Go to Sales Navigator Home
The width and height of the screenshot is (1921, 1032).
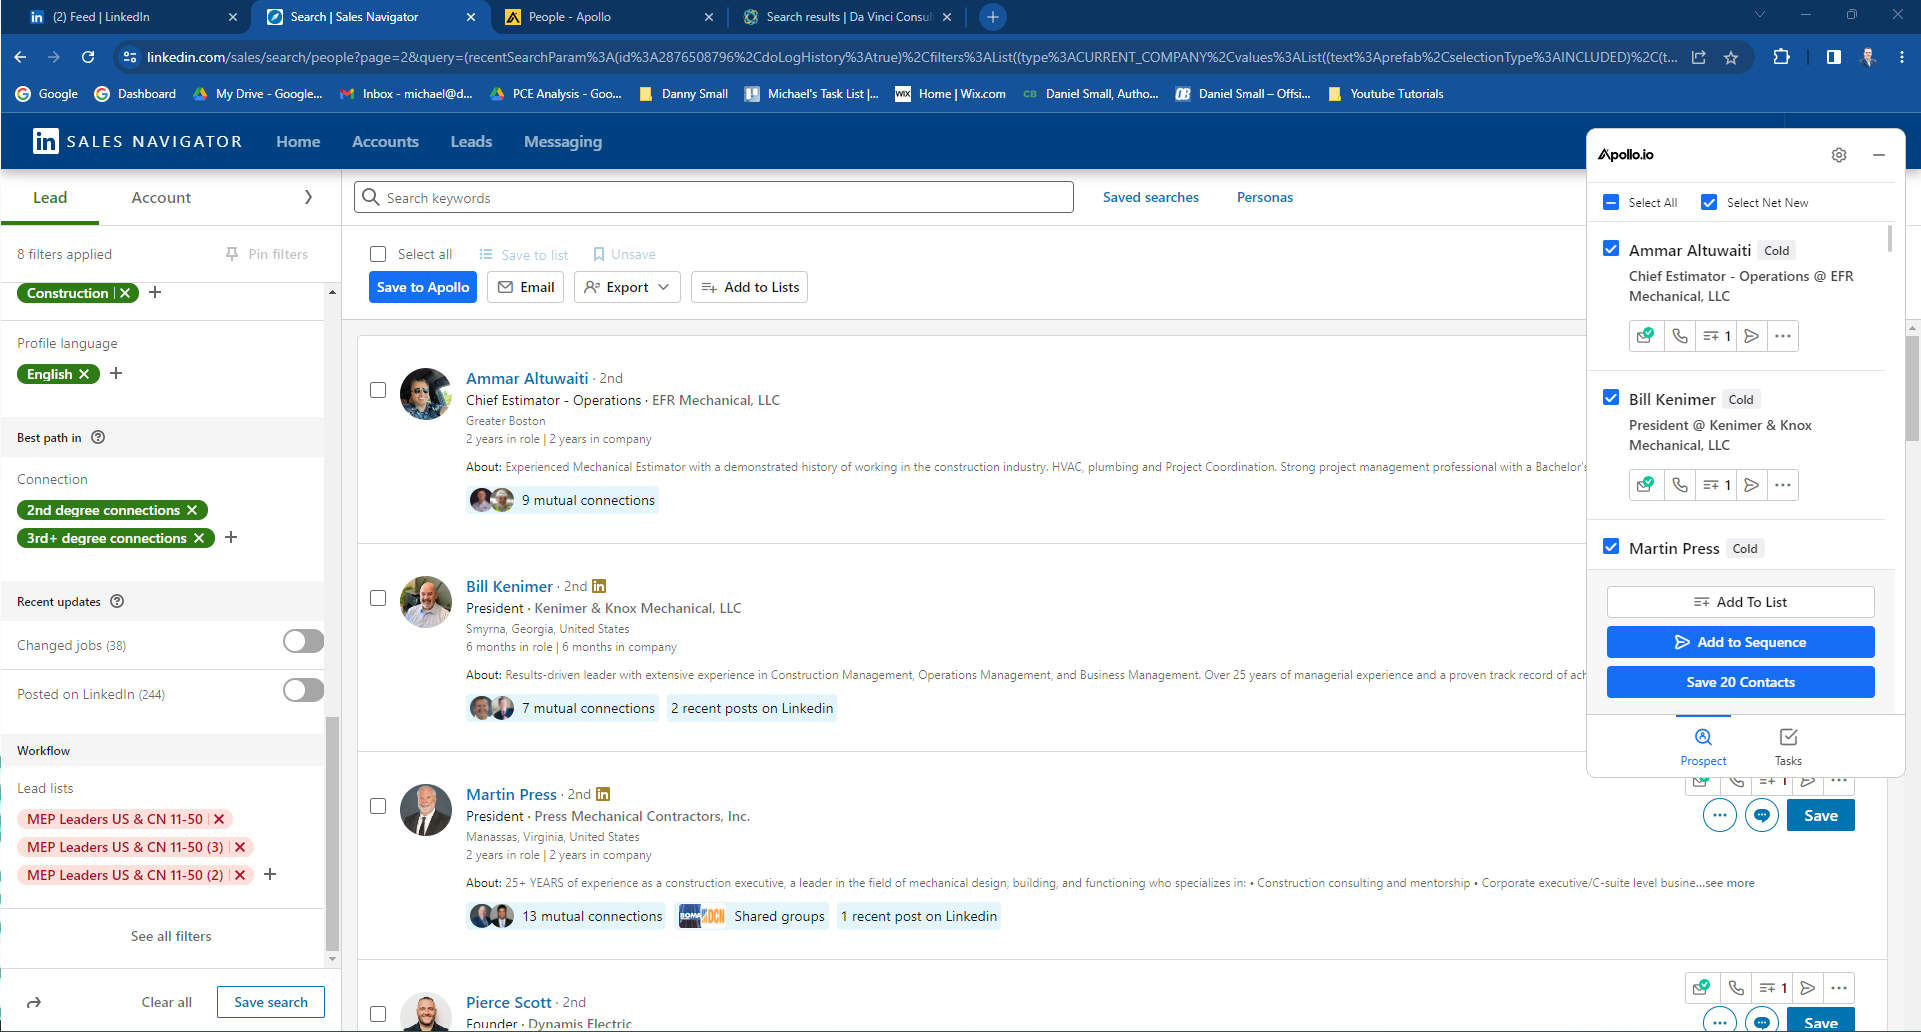(298, 142)
